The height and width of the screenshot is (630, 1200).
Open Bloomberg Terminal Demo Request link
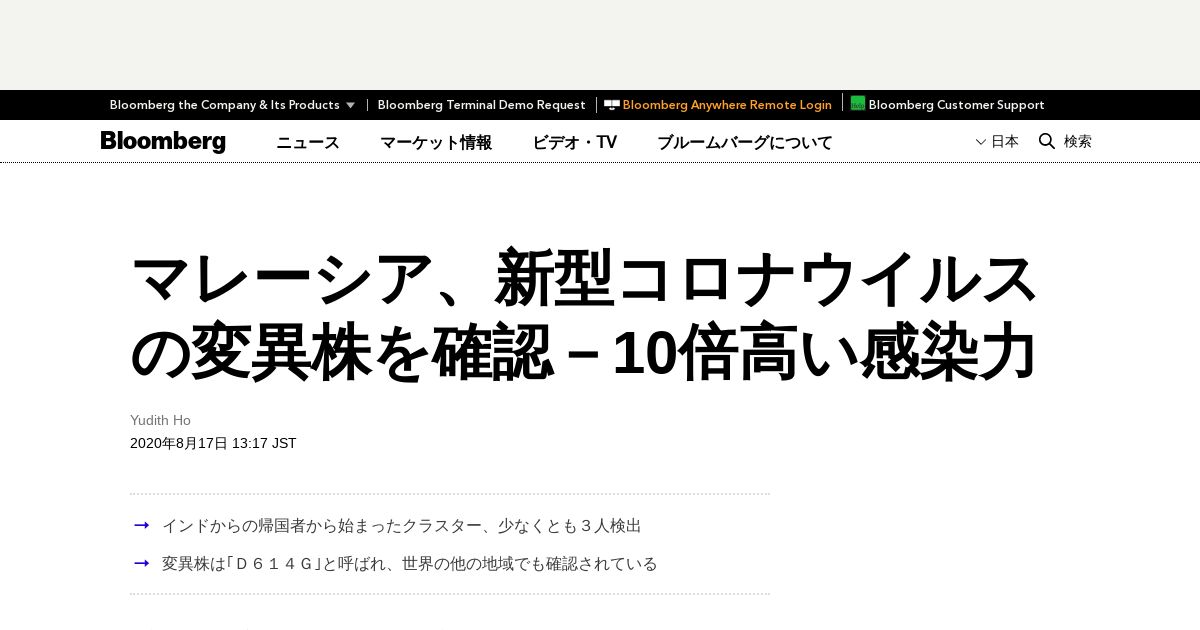pyautogui.click(x=481, y=105)
